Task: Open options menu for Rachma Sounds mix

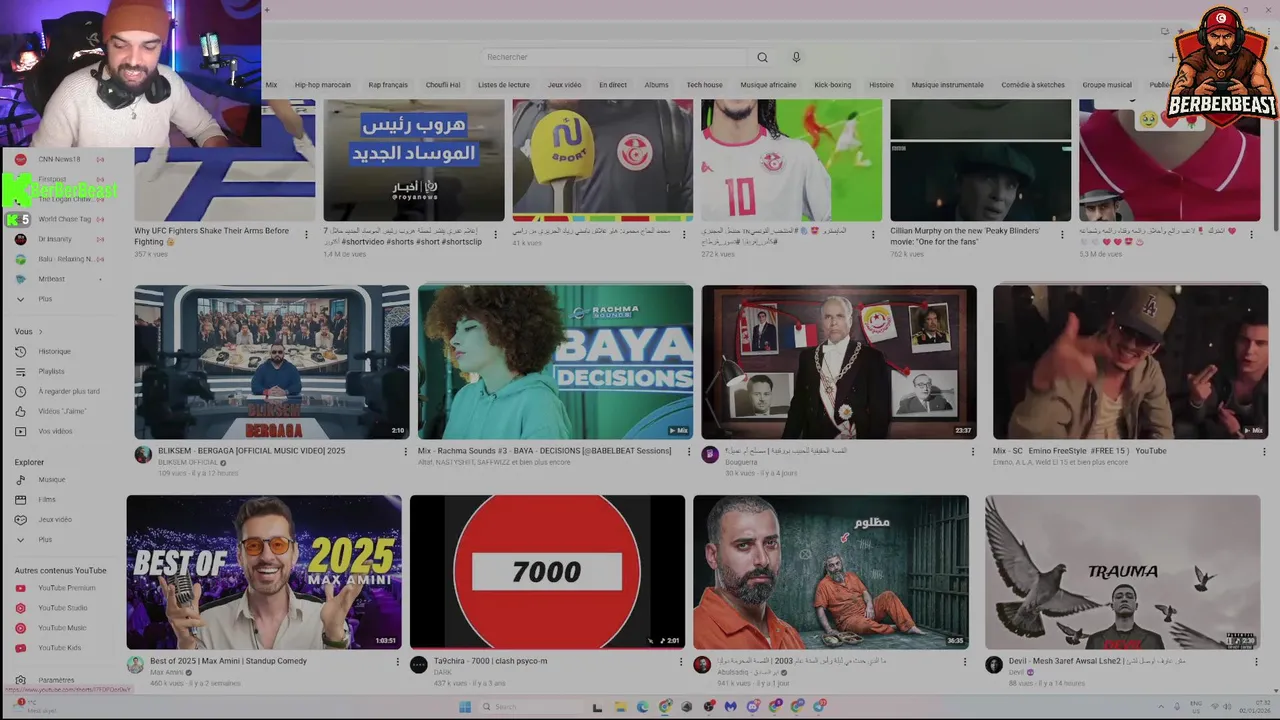Action: pos(688,452)
